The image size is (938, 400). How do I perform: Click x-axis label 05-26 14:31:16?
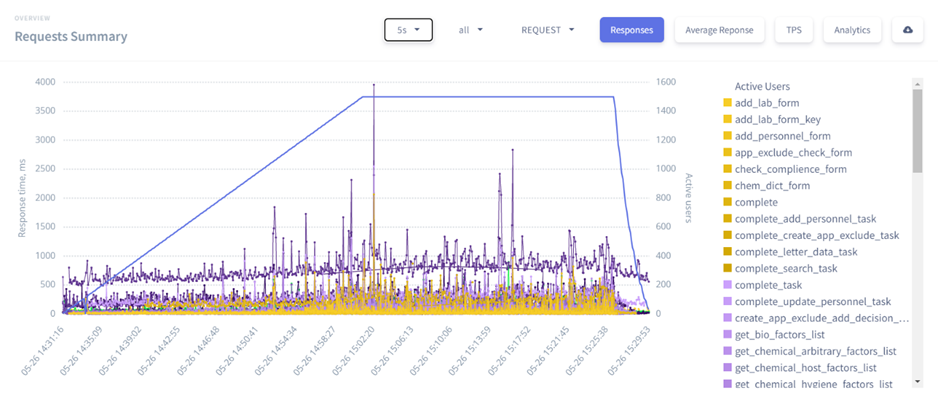click(42, 349)
